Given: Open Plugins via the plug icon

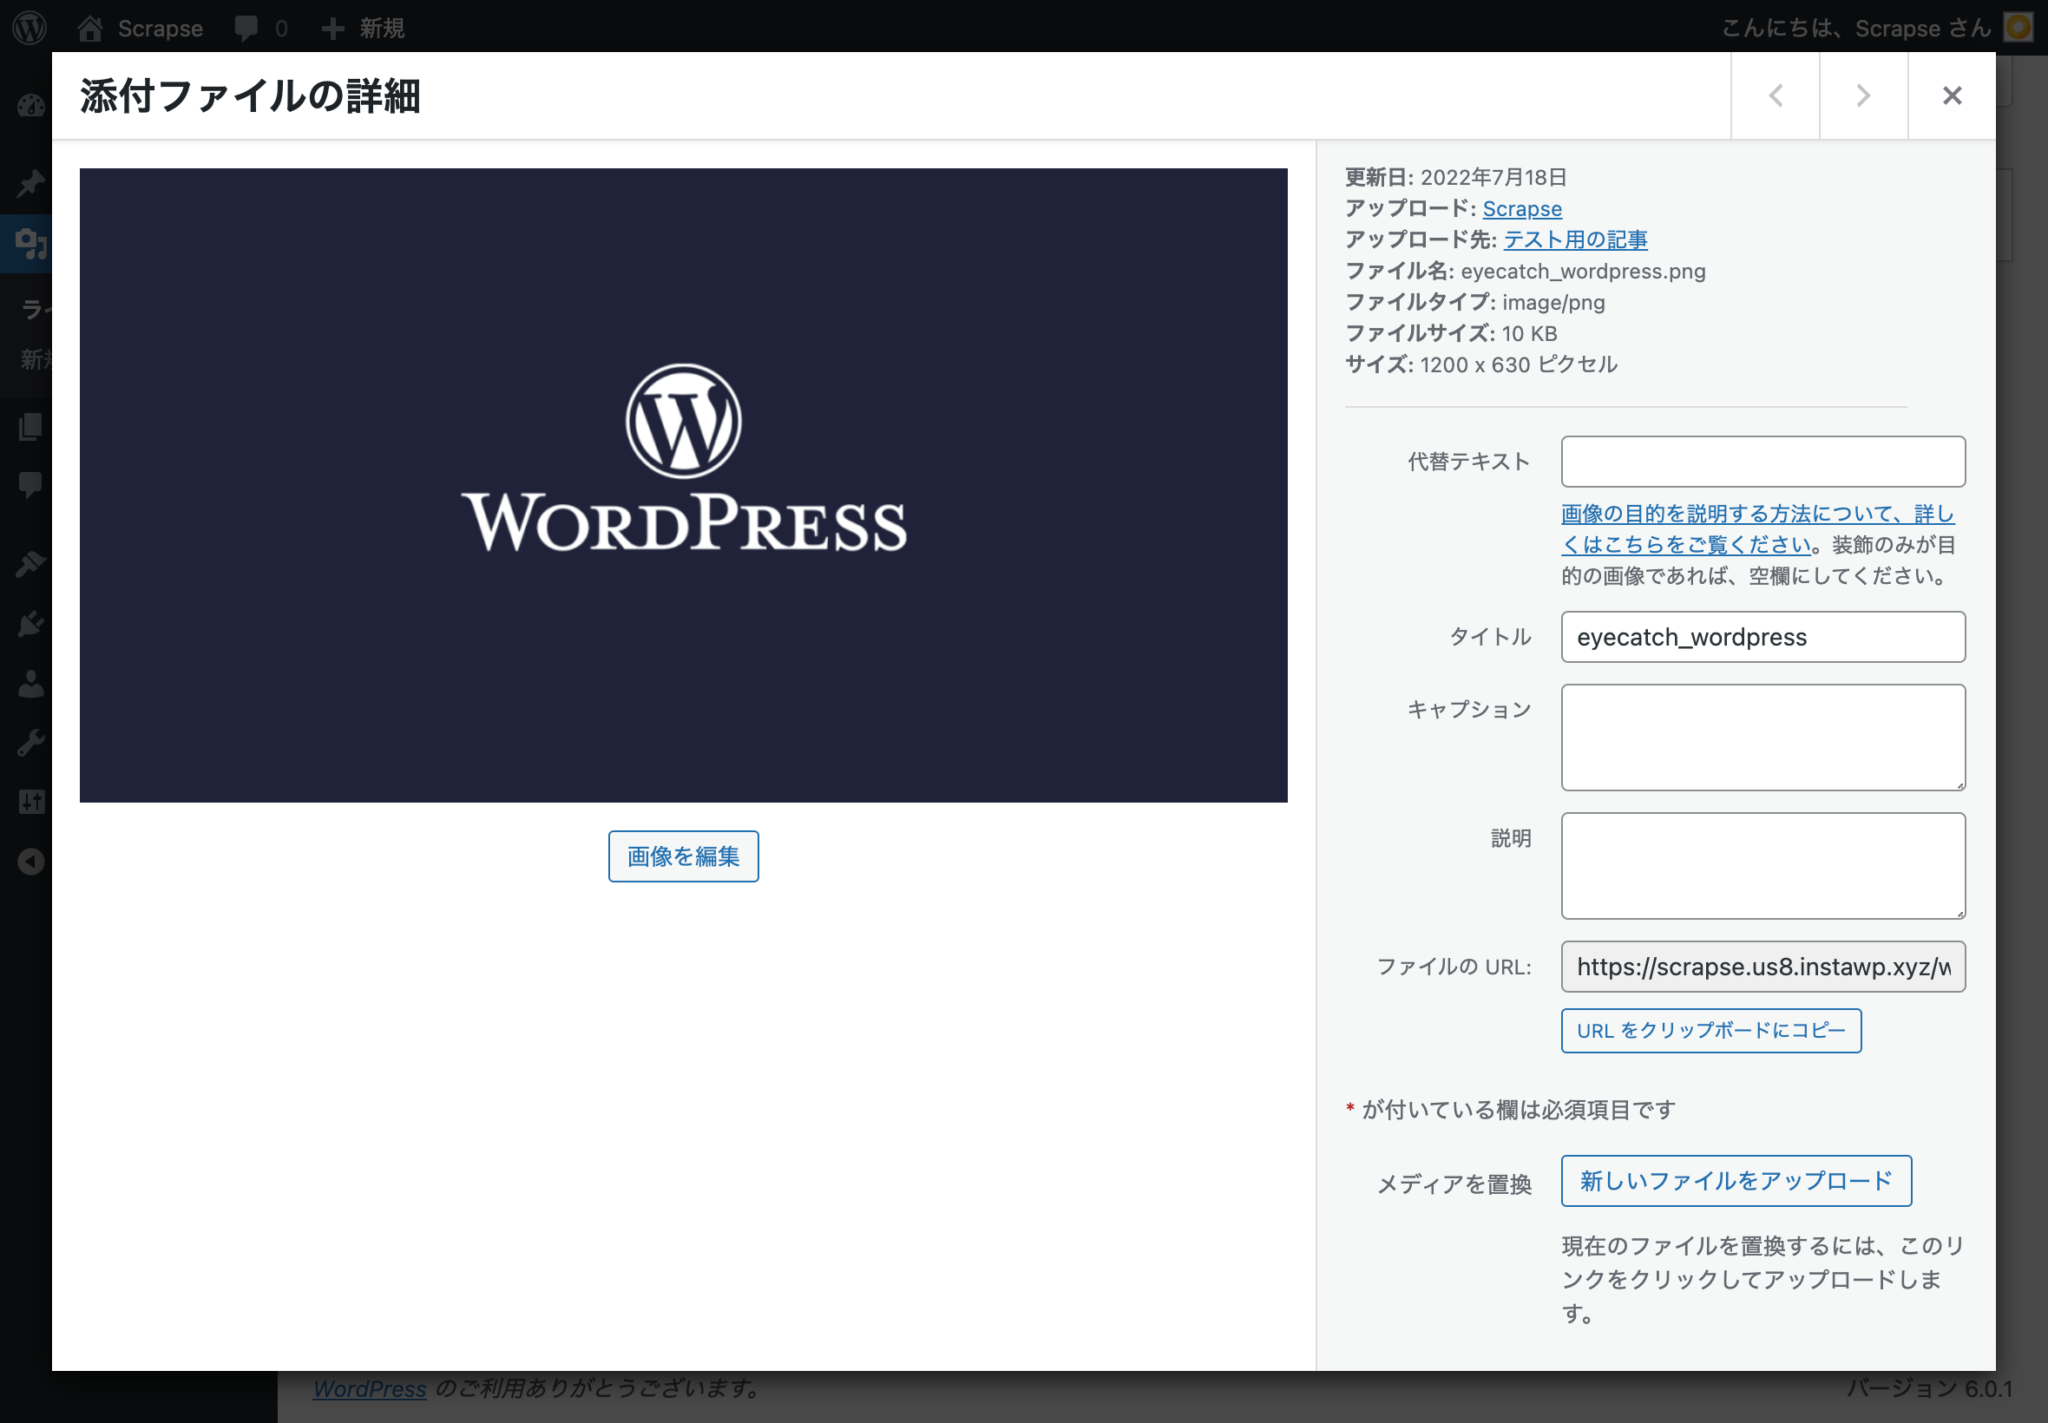Looking at the screenshot, I should point(29,622).
